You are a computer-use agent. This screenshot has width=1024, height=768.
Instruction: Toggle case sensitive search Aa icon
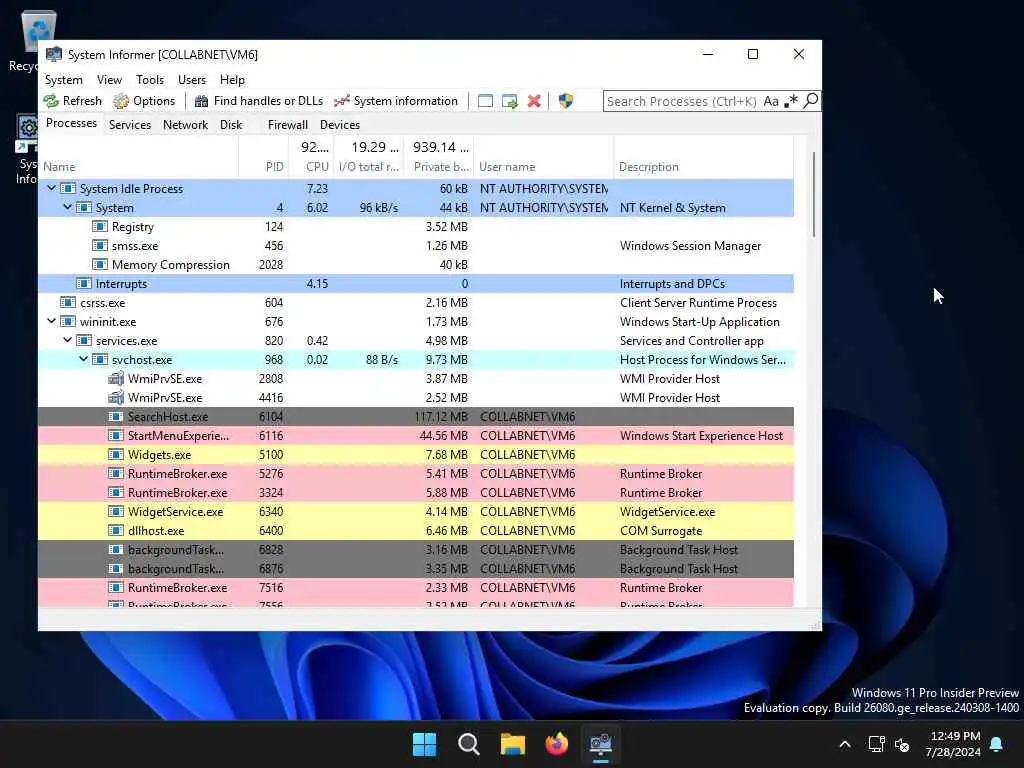[x=771, y=101]
